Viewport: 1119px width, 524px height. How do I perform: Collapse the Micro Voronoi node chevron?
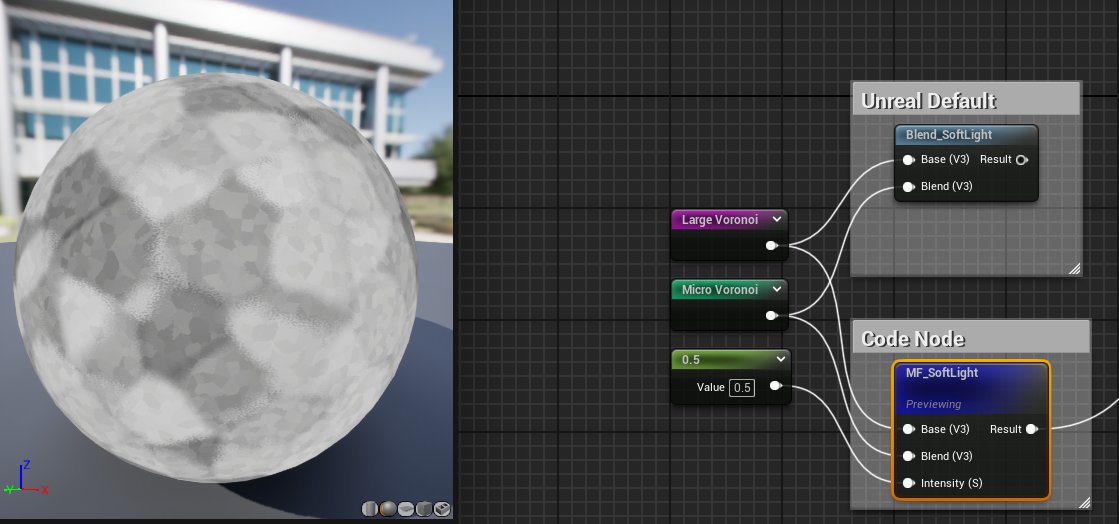click(x=777, y=289)
